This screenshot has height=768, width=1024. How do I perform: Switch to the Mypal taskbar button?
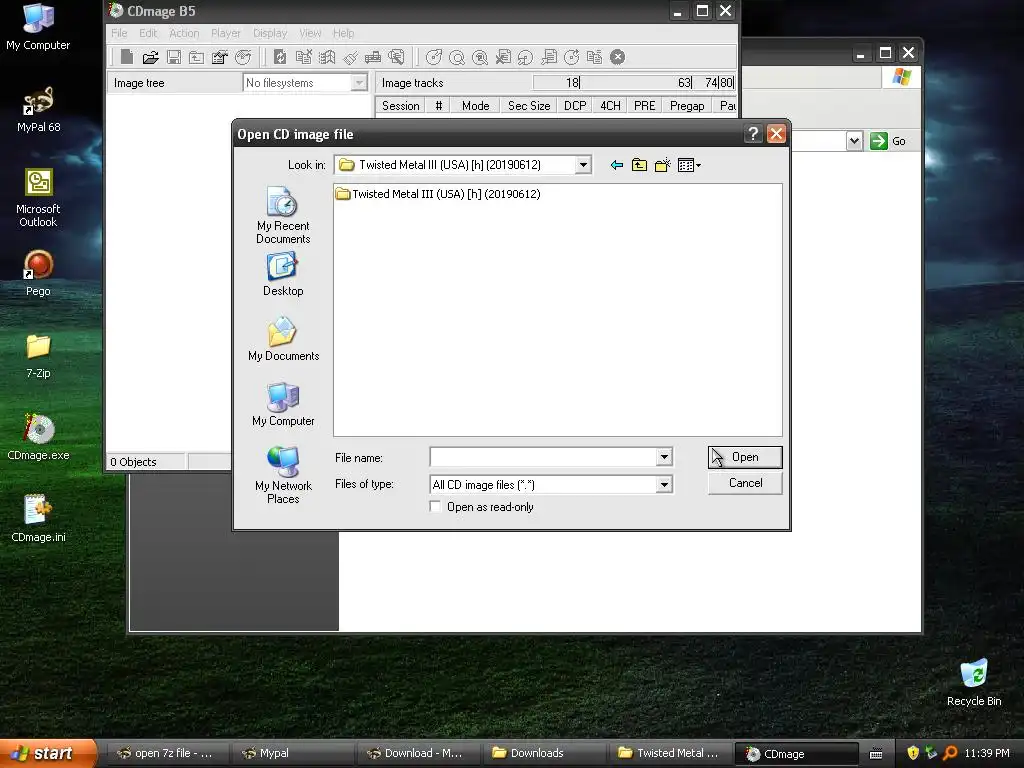pos(293,753)
